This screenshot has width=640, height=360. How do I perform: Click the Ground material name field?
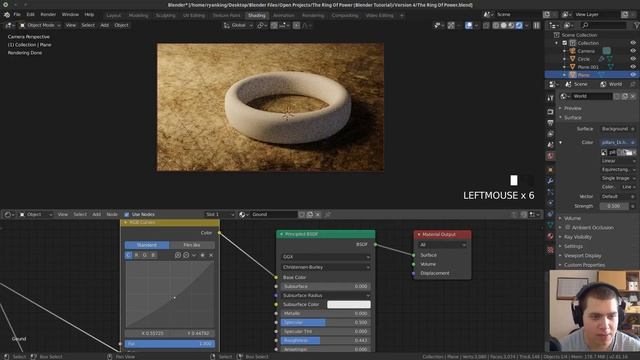coord(273,214)
